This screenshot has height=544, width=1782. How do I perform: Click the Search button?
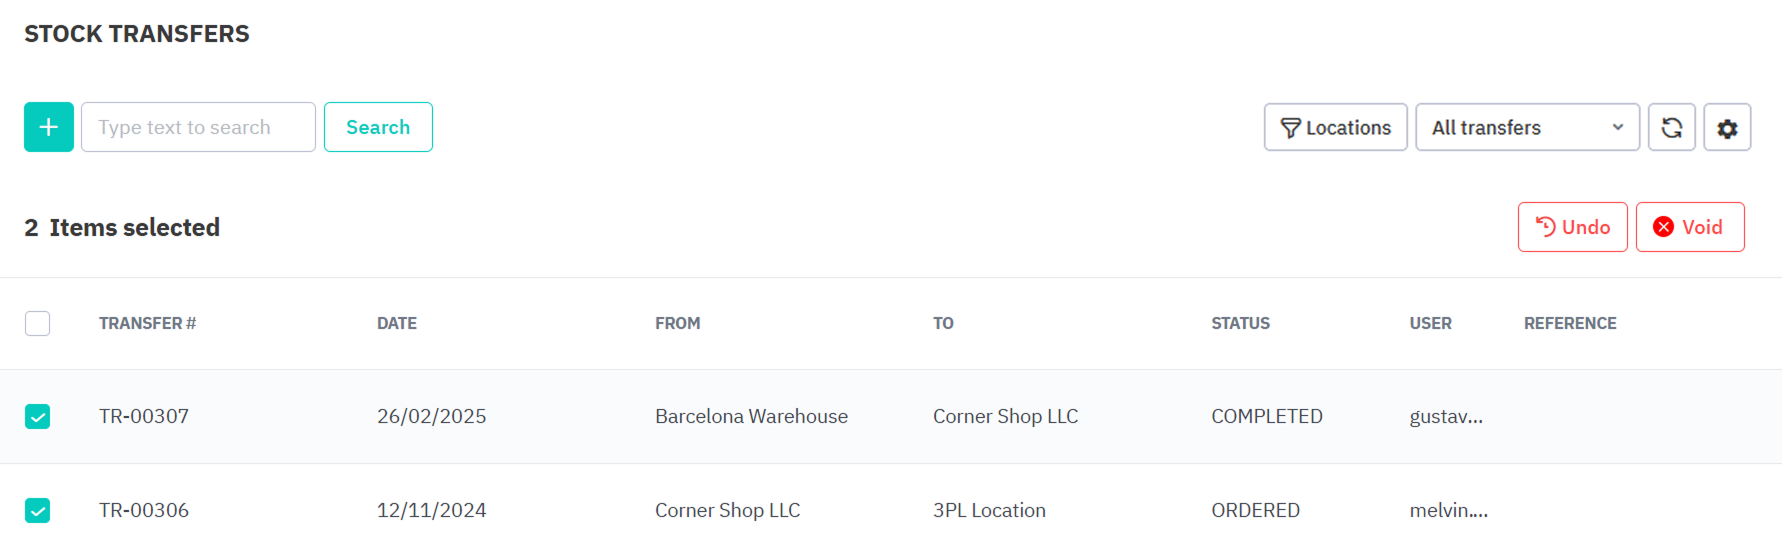[378, 127]
